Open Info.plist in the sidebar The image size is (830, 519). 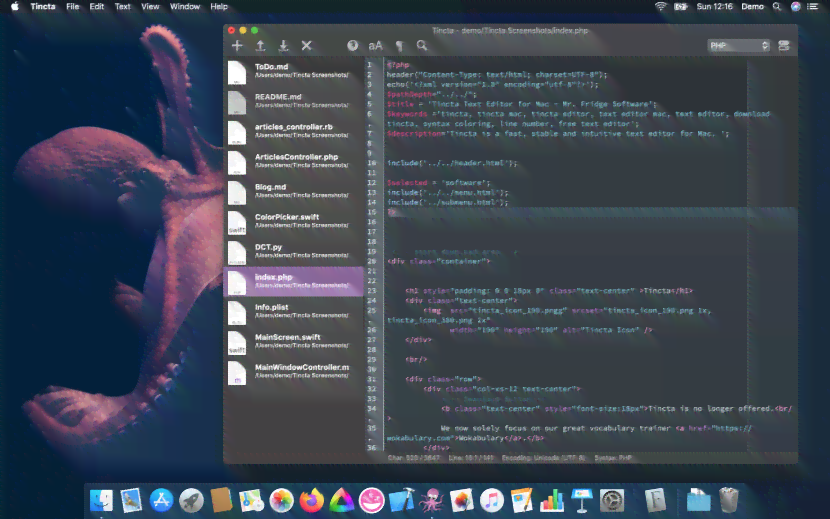coord(294,311)
